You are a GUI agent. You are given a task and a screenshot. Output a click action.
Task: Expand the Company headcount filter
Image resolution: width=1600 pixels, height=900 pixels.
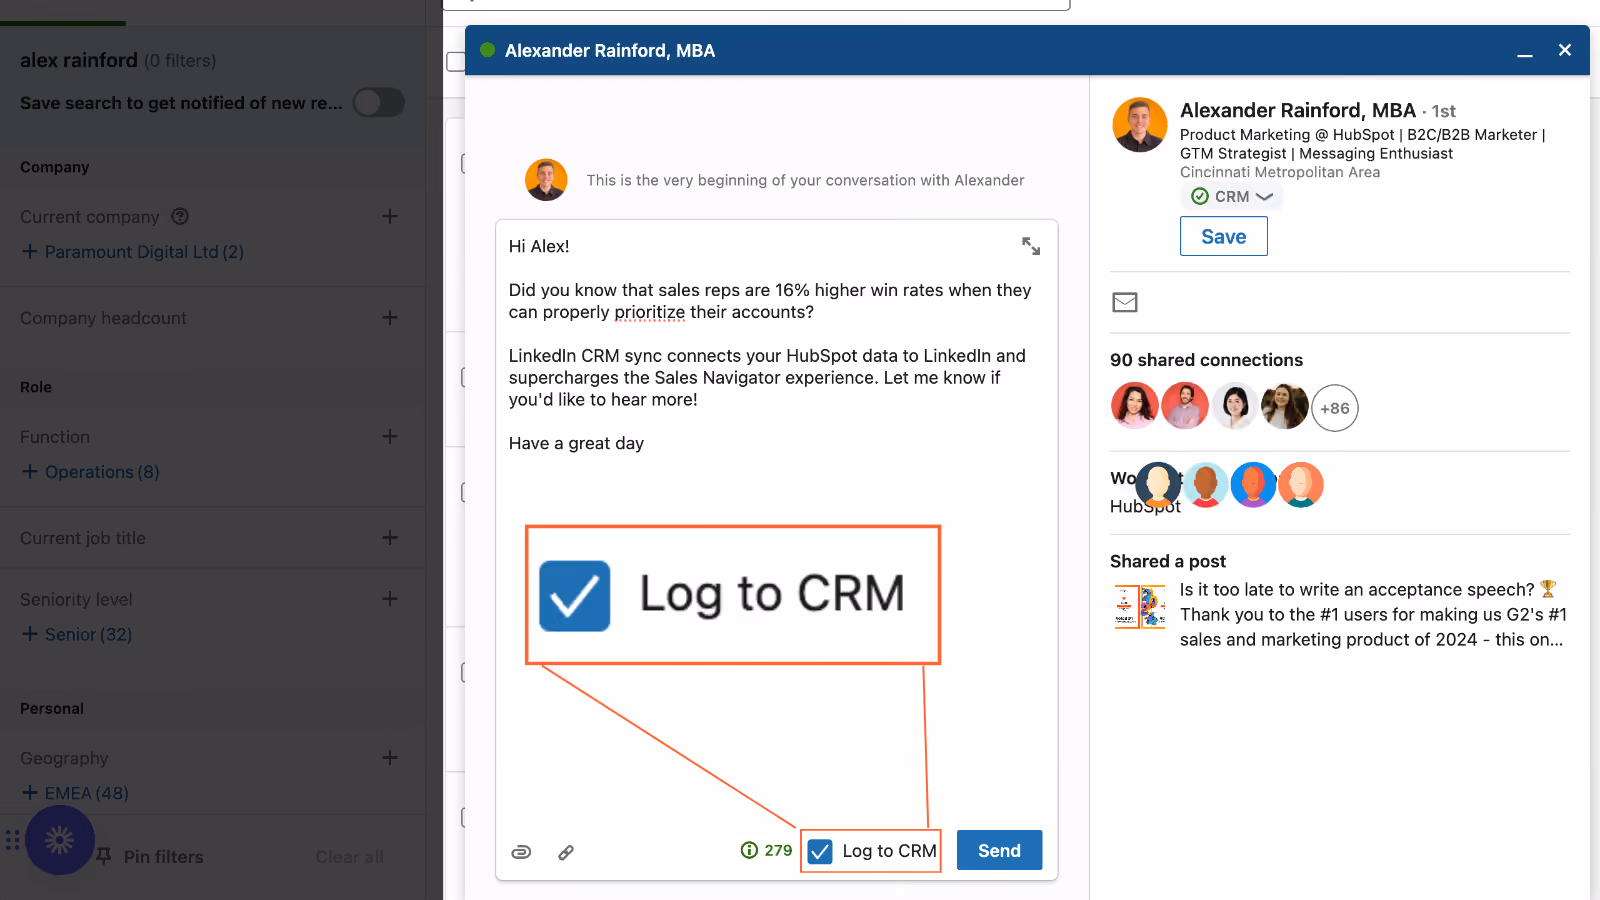point(390,317)
